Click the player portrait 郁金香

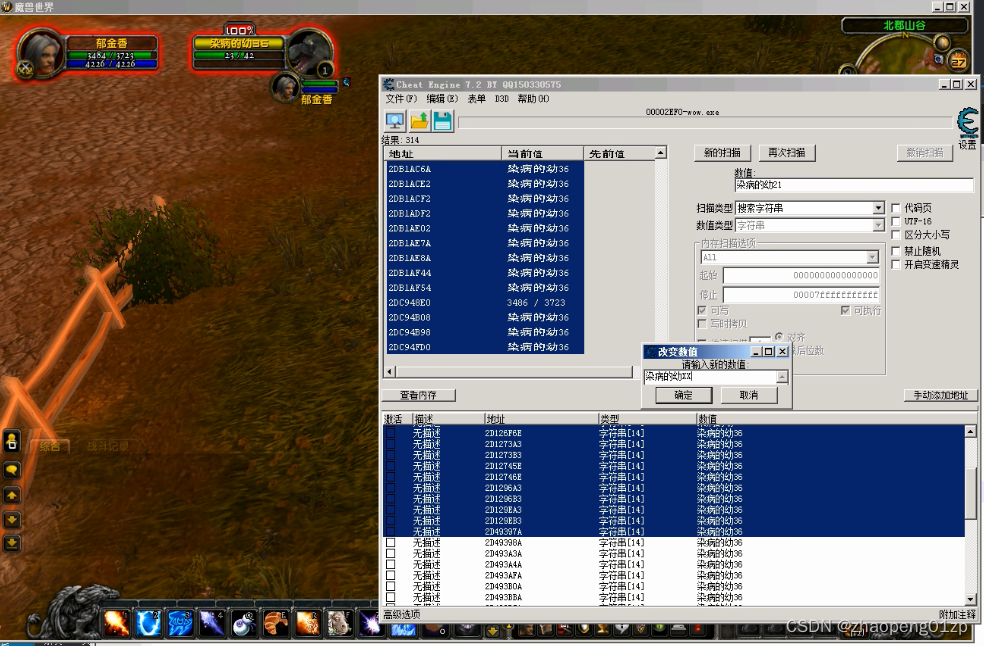41,54
